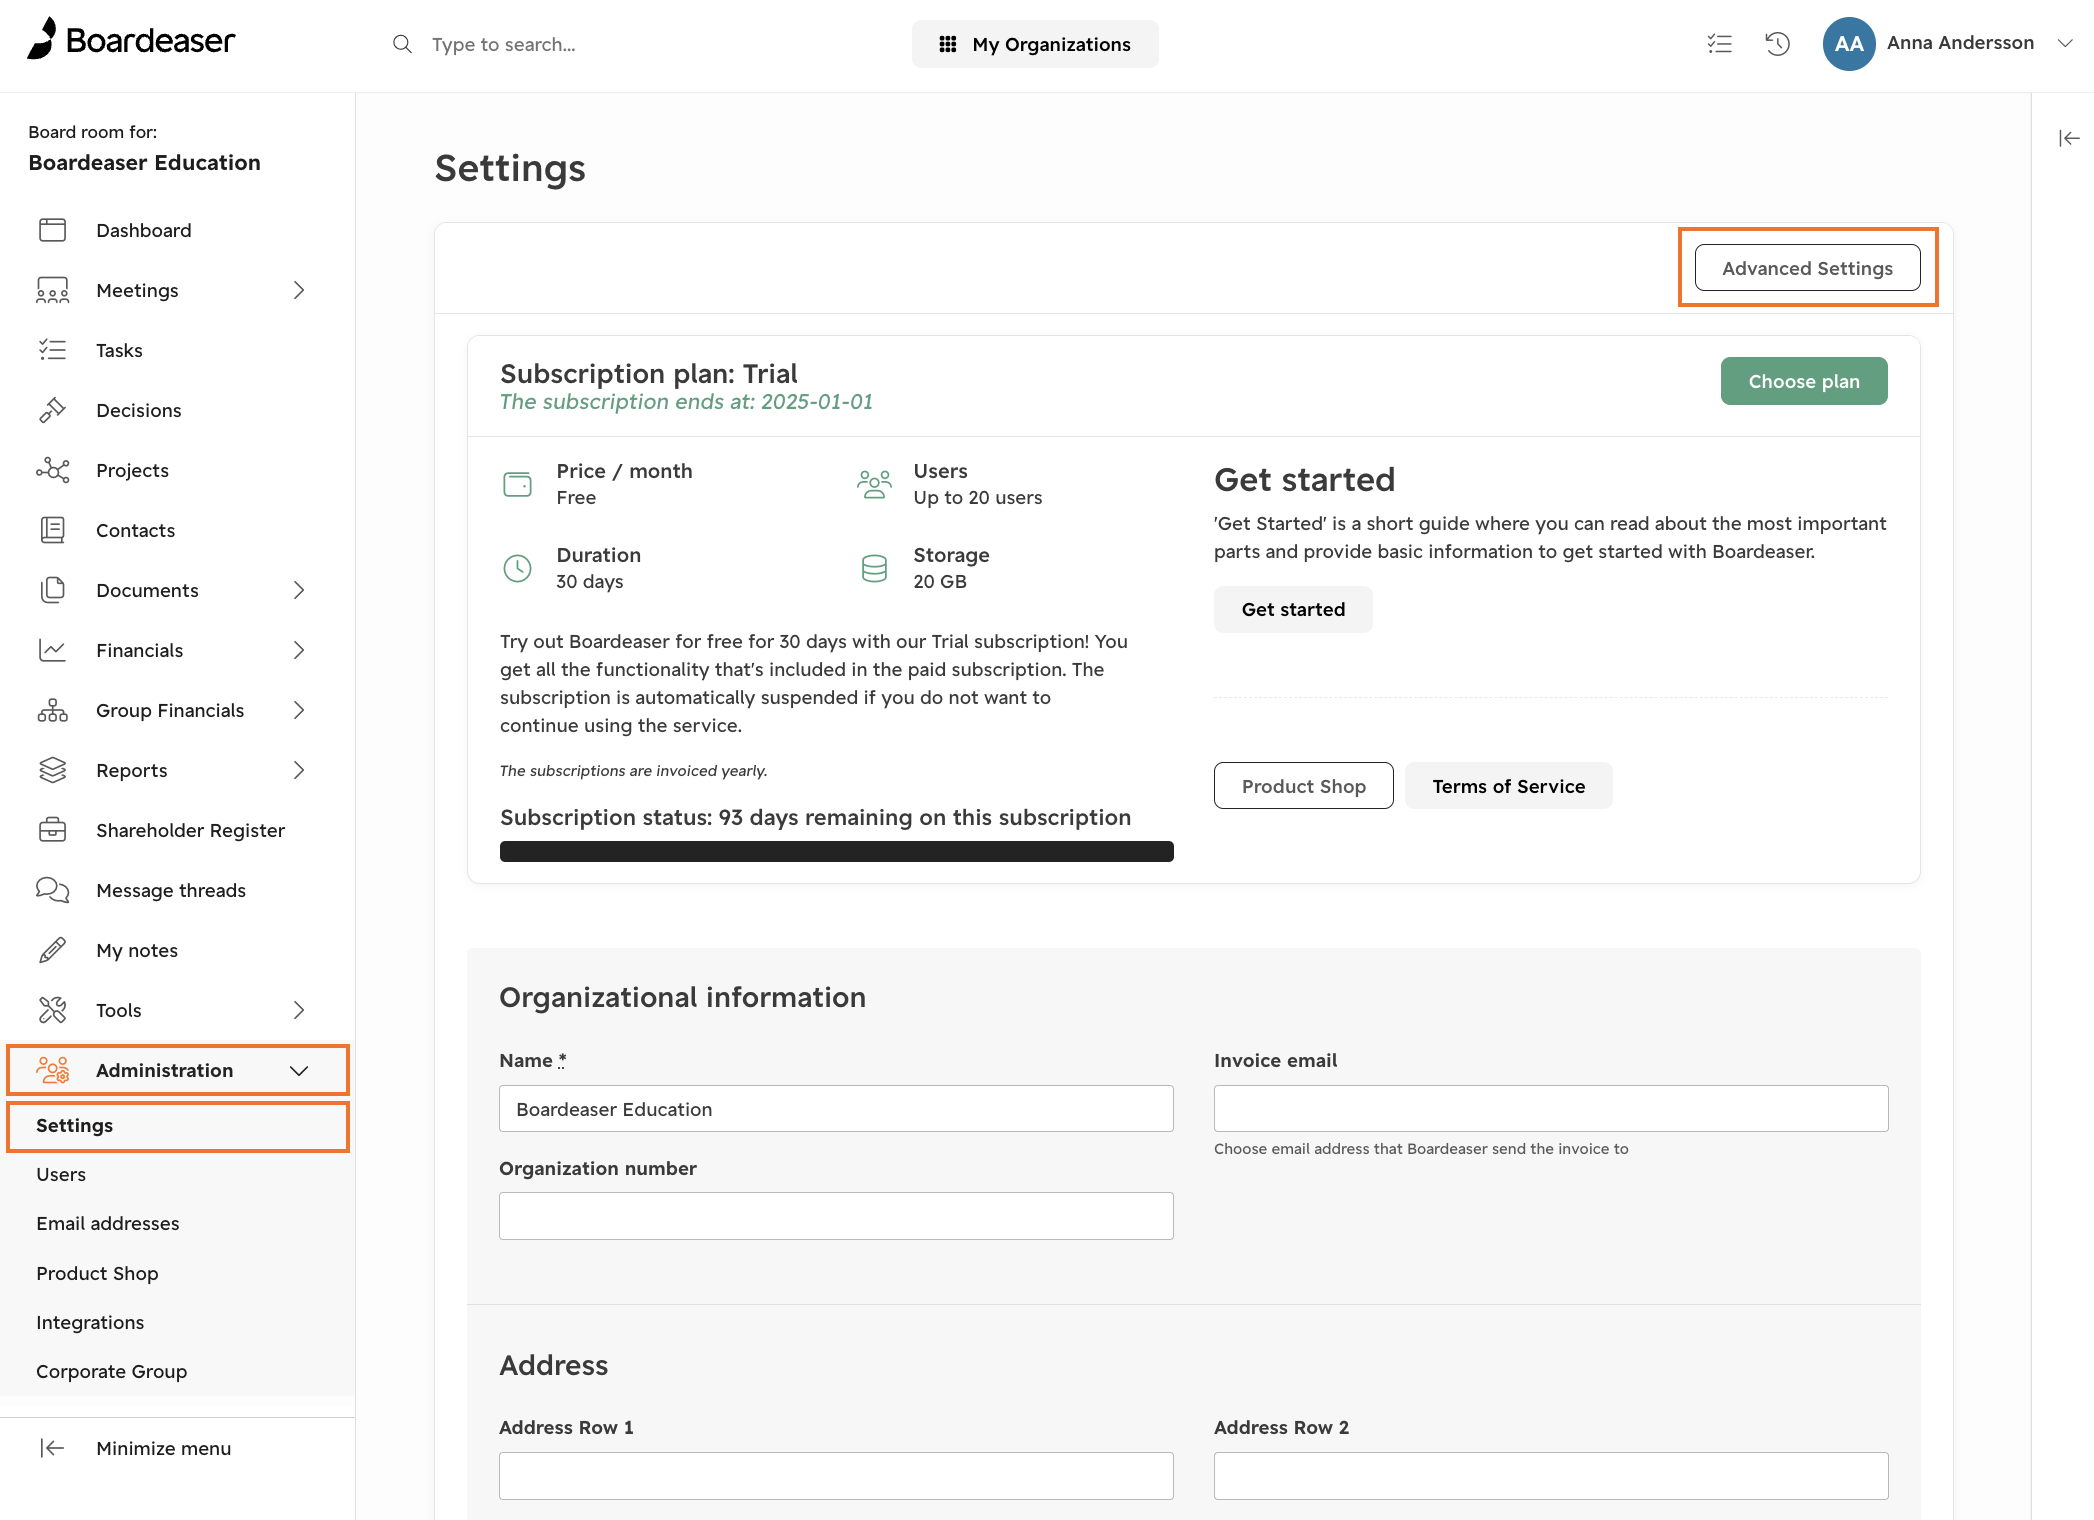
Task: Collapse the right side panel arrow icon
Action: point(2069,138)
